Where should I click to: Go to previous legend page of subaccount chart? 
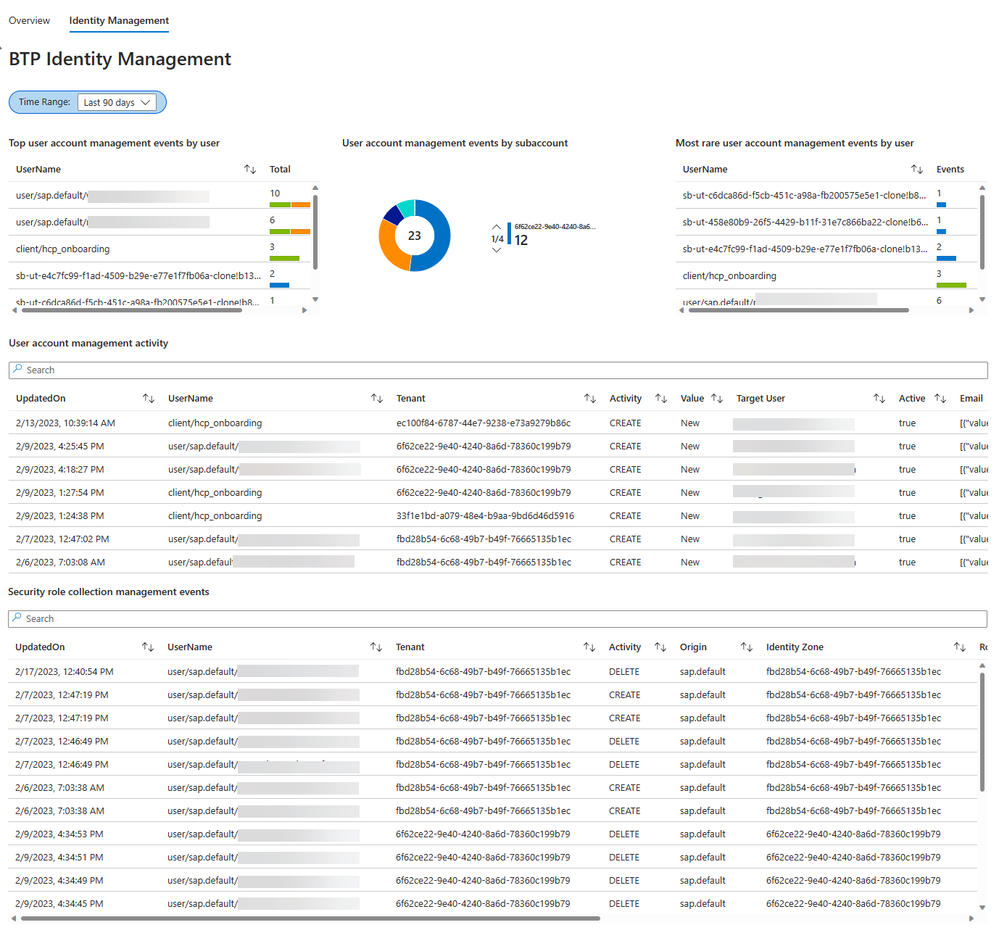[x=496, y=227]
